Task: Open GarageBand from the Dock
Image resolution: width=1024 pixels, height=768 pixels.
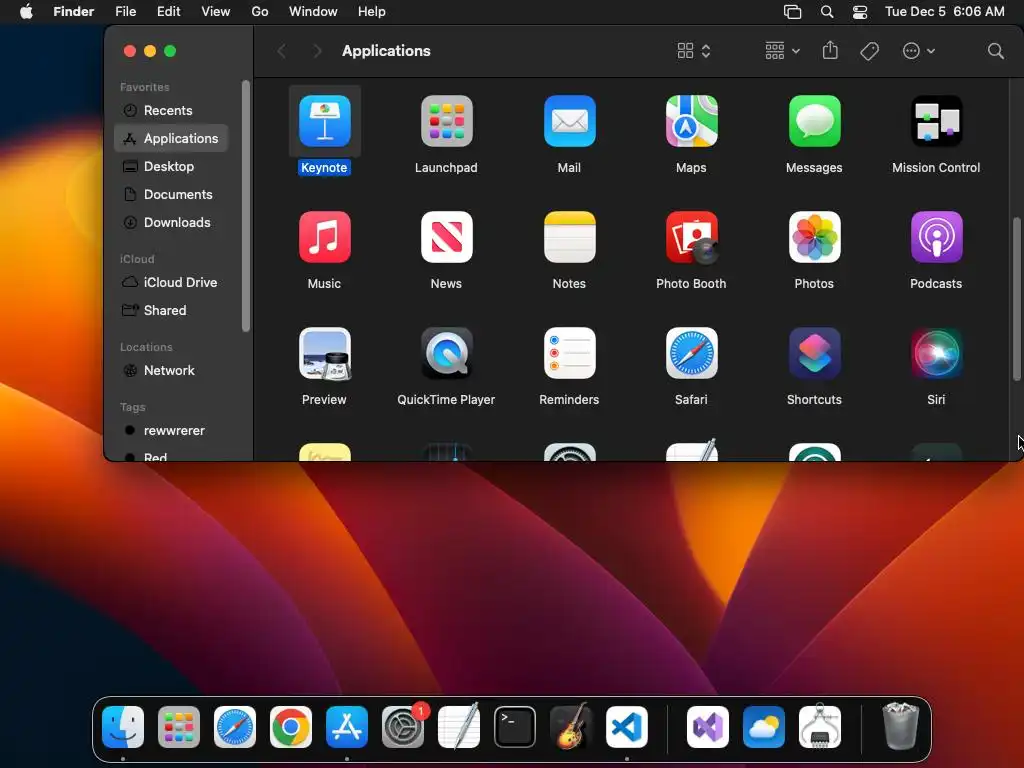Action: click(x=571, y=727)
